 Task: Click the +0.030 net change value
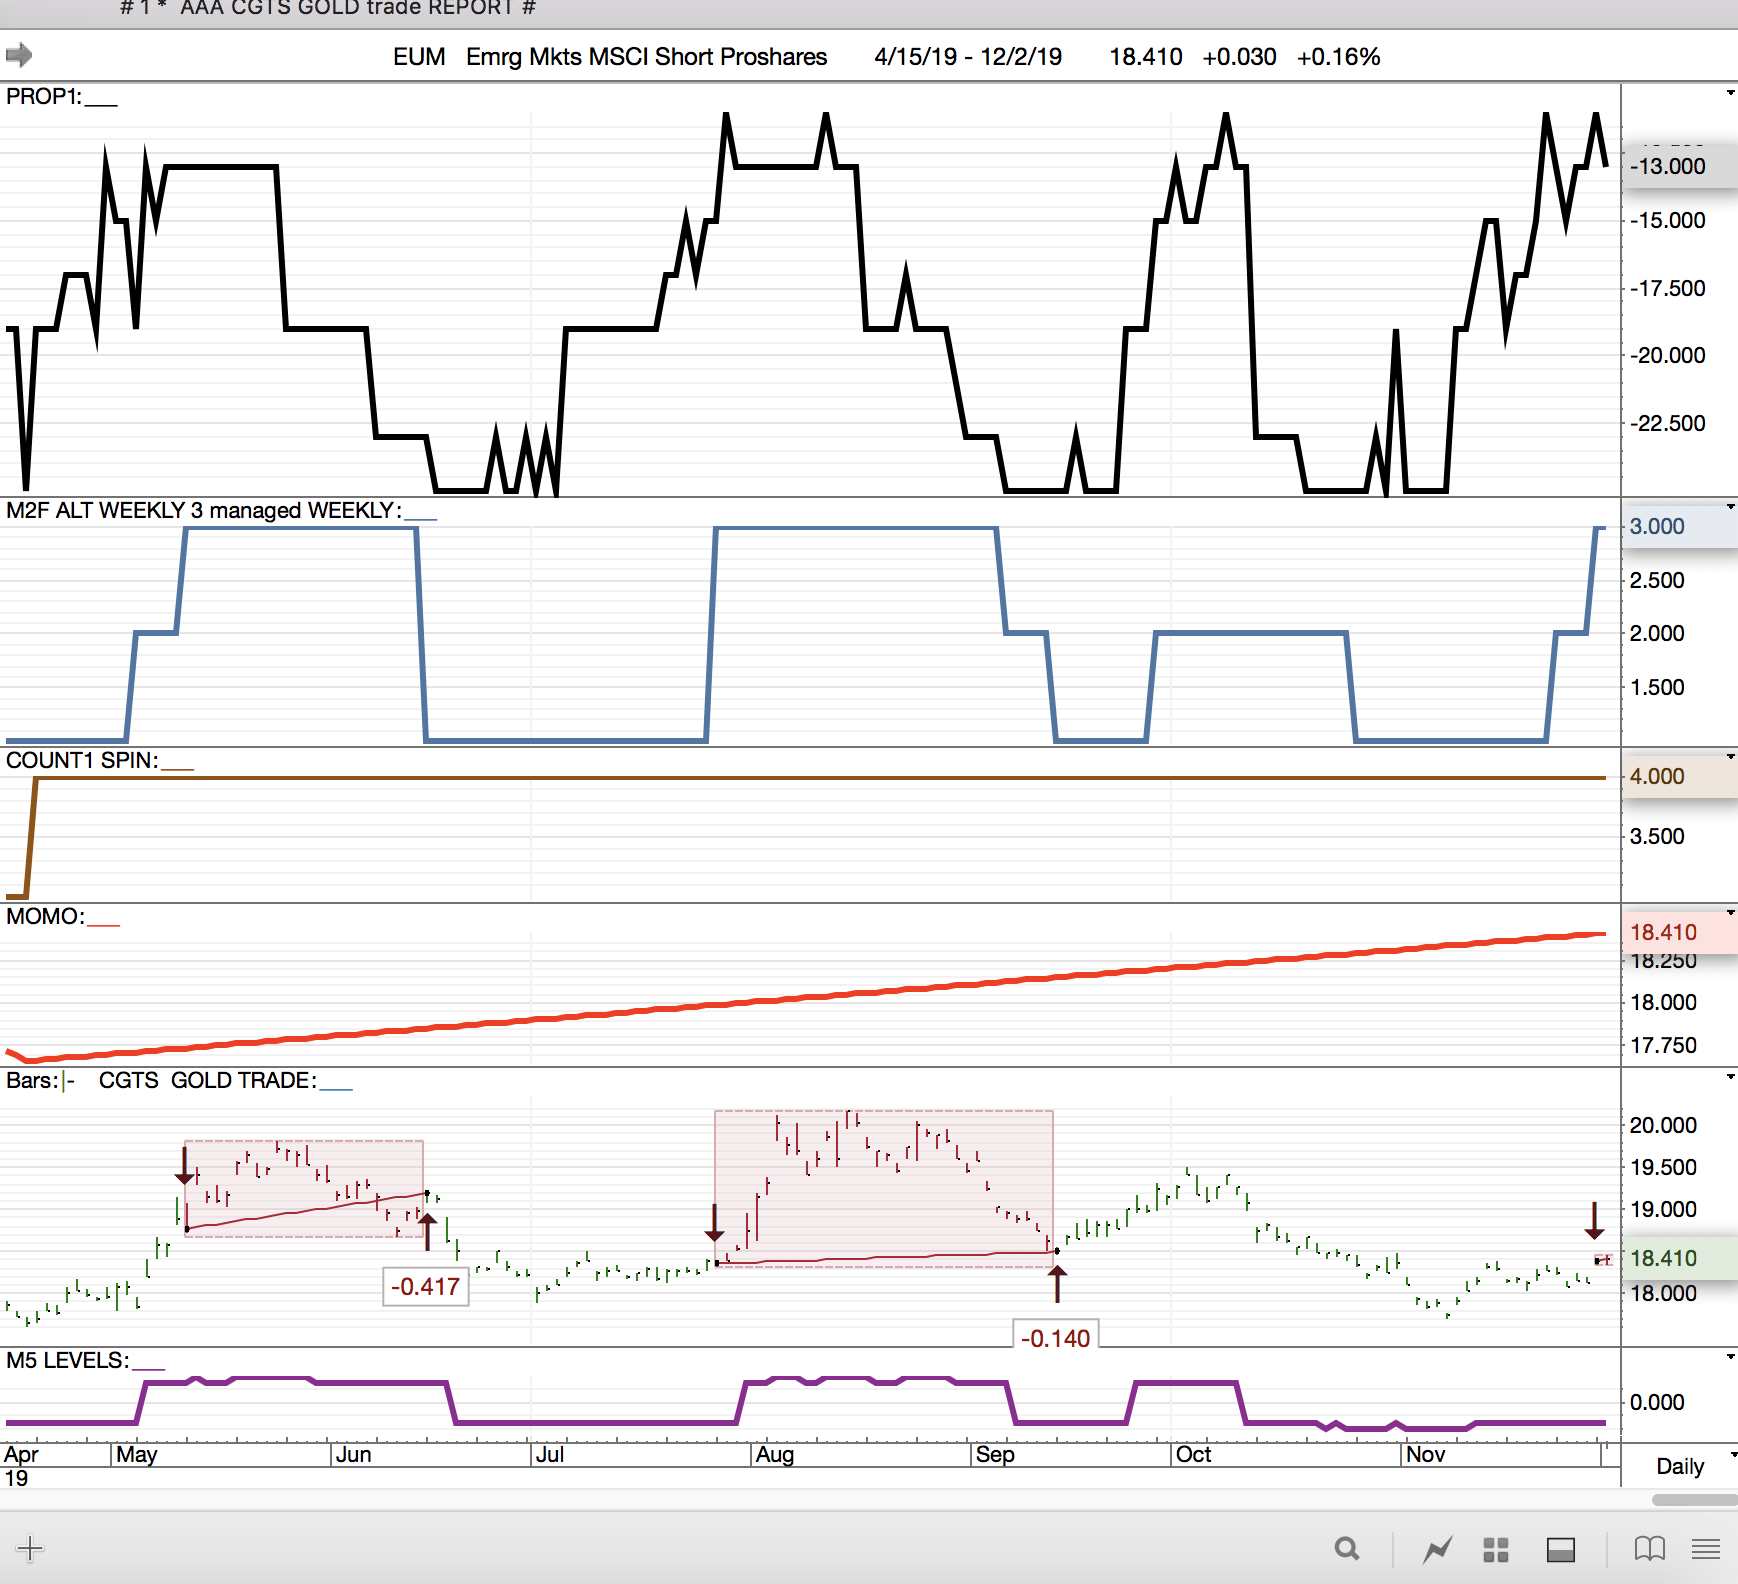[x=1240, y=57]
